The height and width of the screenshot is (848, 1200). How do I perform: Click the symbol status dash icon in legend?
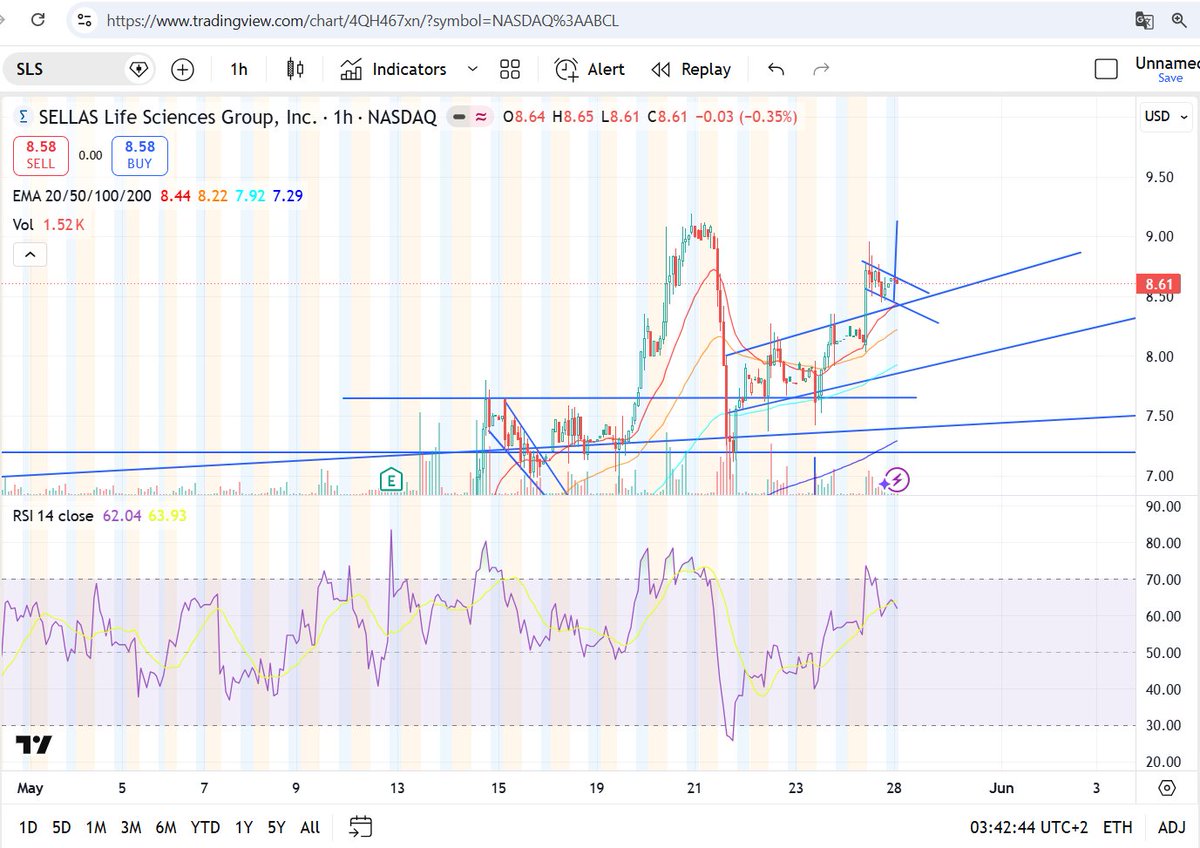pos(458,117)
